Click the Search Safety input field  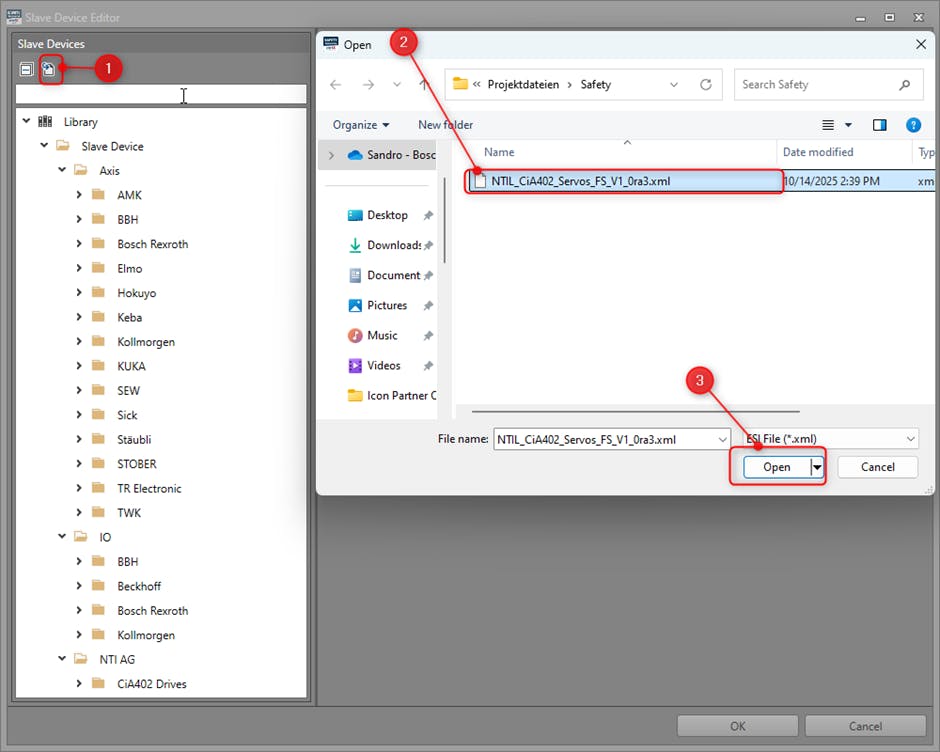(818, 85)
